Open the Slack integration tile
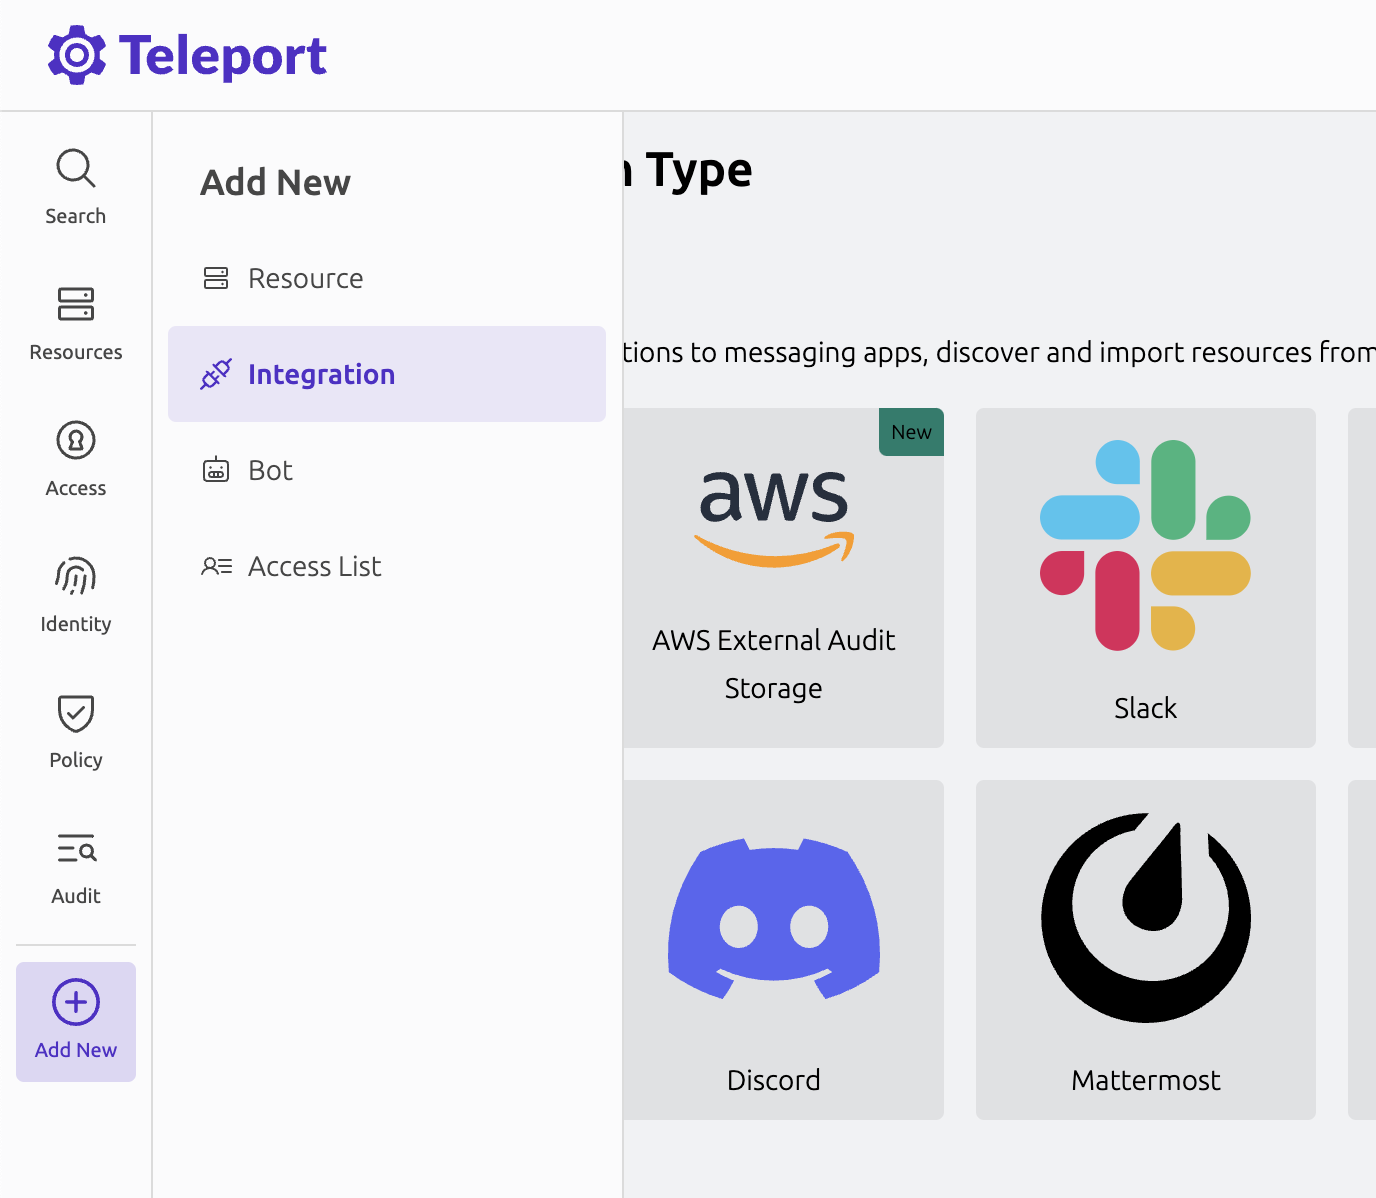The height and width of the screenshot is (1198, 1376). click(x=1145, y=577)
